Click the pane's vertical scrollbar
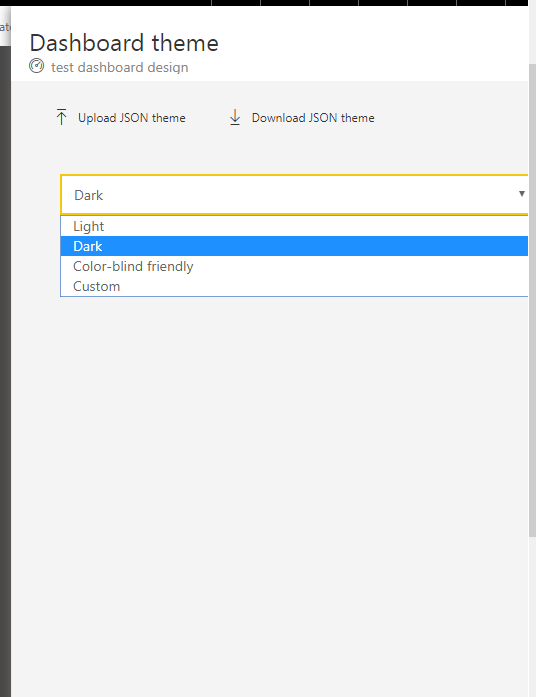Viewport: 536px width, 697px height. pos(532,300)
